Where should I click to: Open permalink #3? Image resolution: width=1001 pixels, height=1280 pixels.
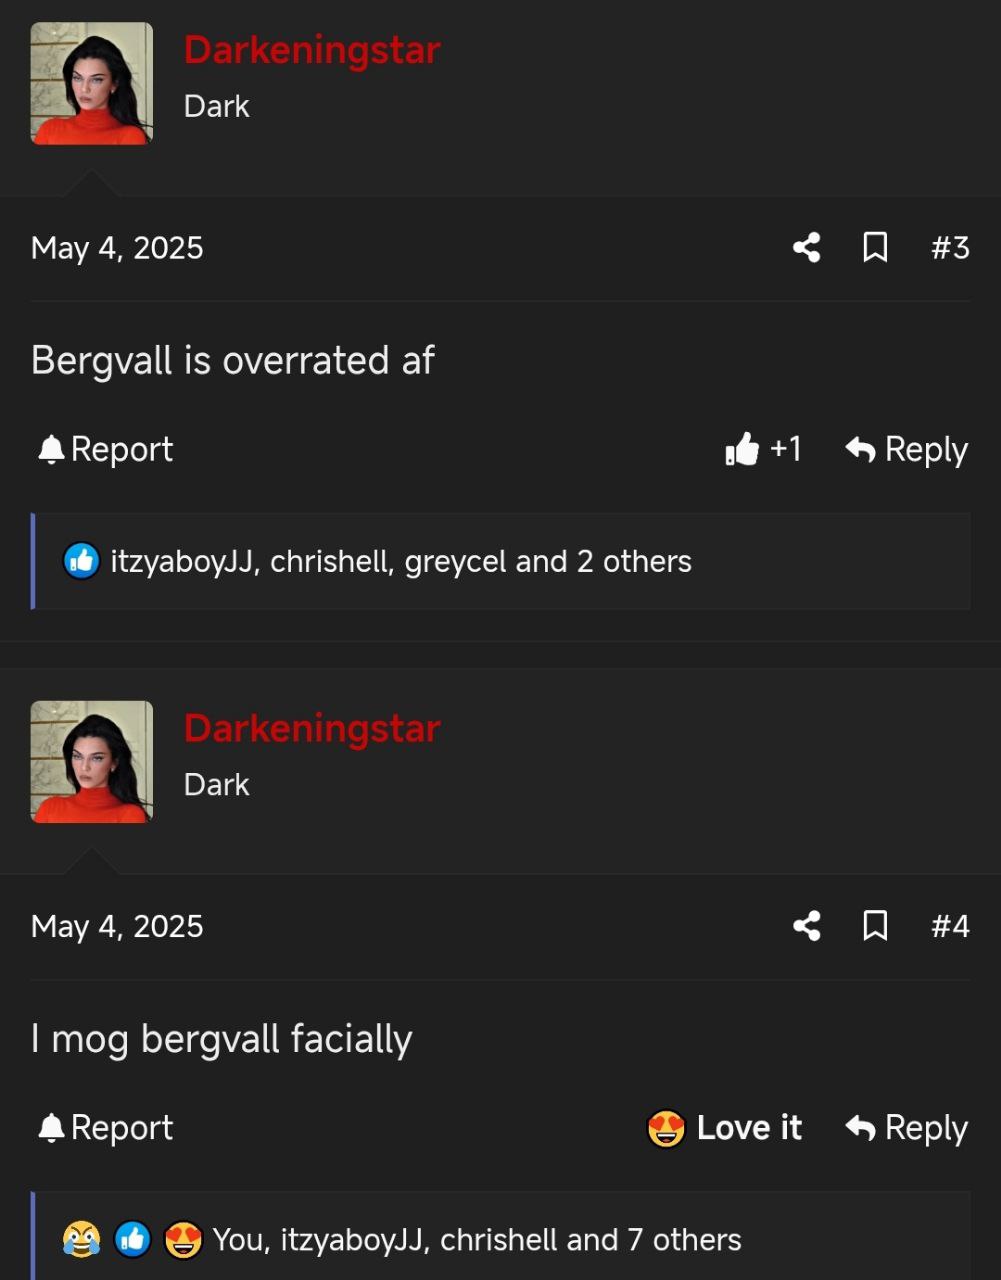pyautogui.click(x=950, y=248)
